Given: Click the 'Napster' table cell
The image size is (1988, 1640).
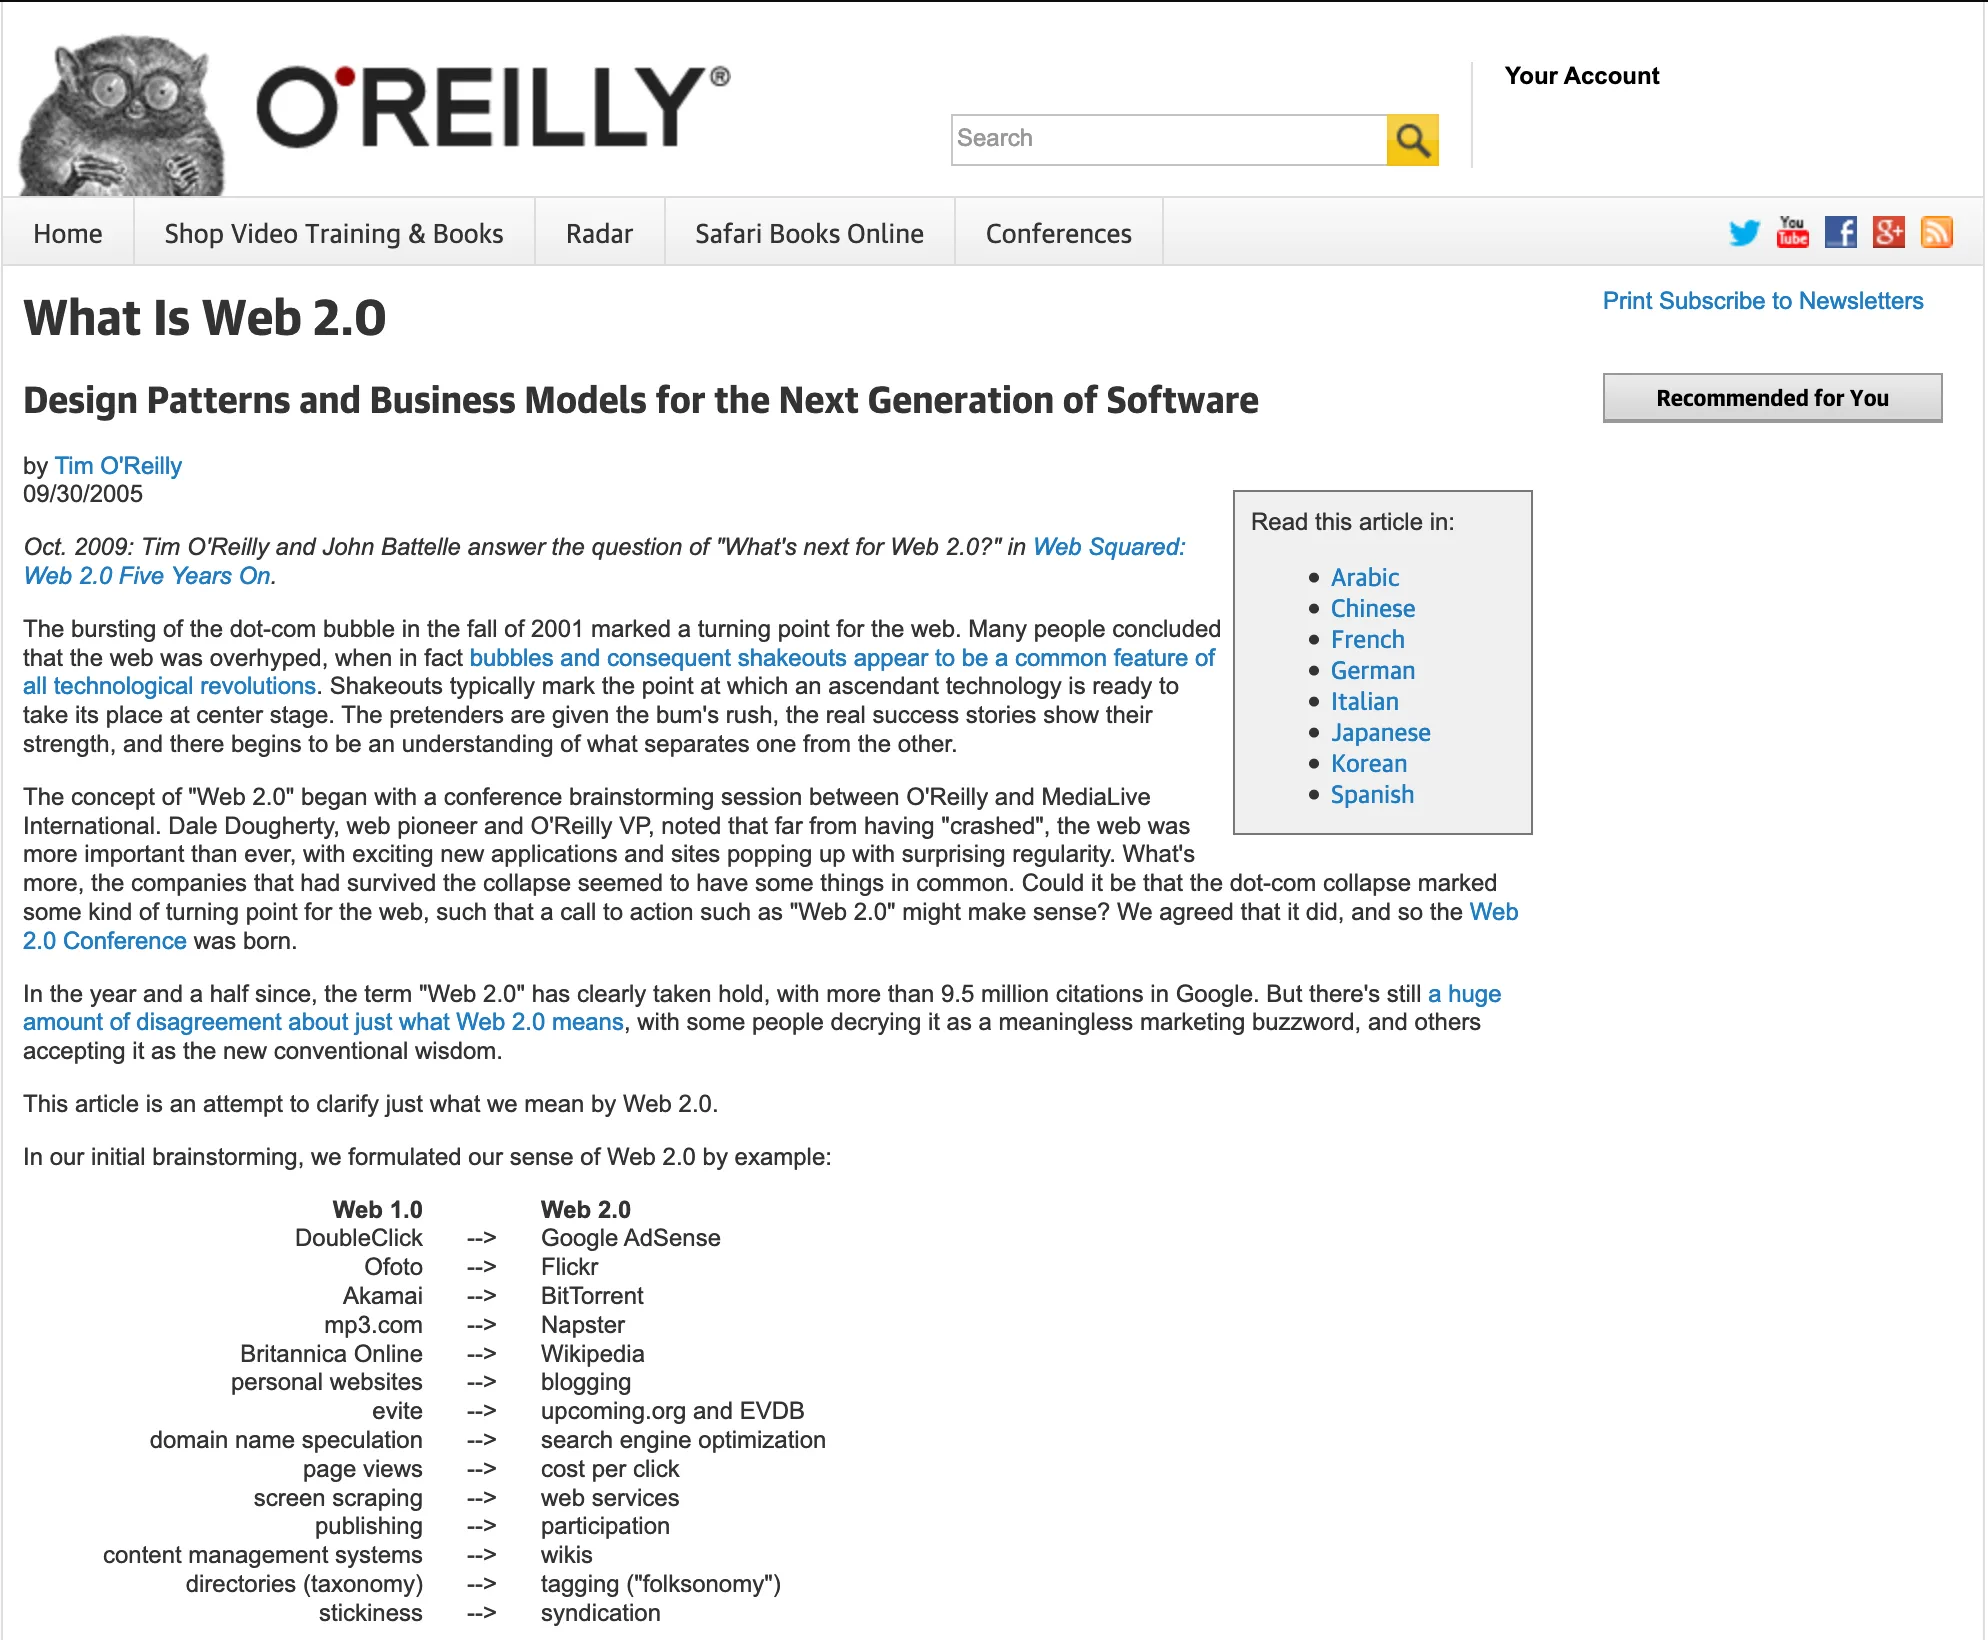Looking at the screenshot, I should (x=582, y=1325).
